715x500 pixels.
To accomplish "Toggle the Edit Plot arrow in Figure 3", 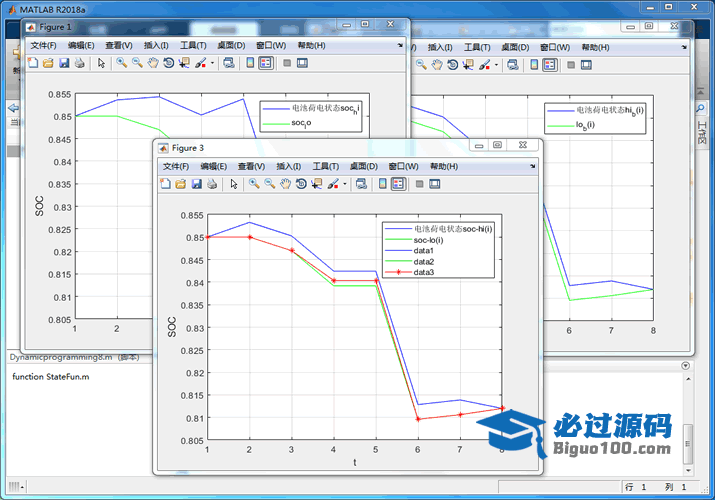I will (x=233, y=184).
